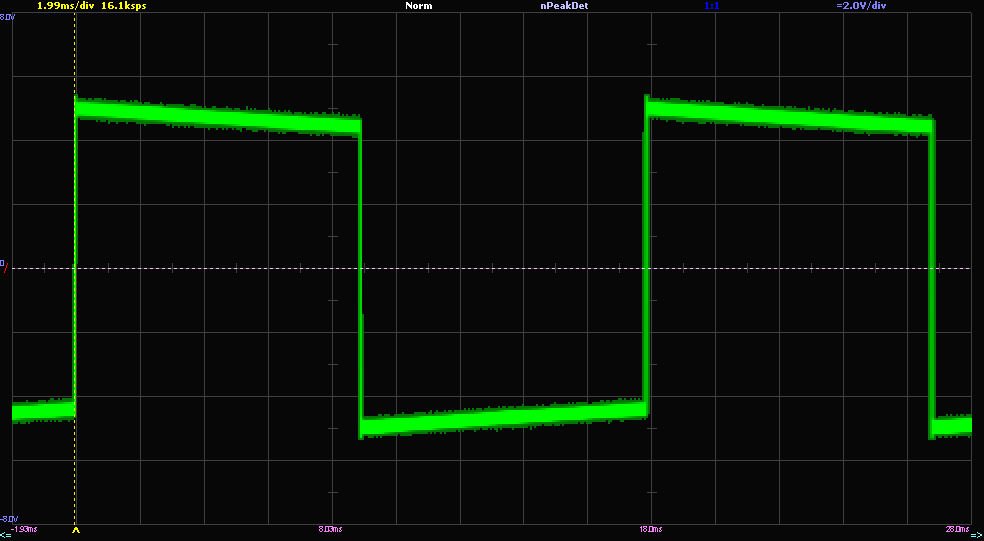
Task: Click the 8.0V top voltage label
Action: point(8,17)
